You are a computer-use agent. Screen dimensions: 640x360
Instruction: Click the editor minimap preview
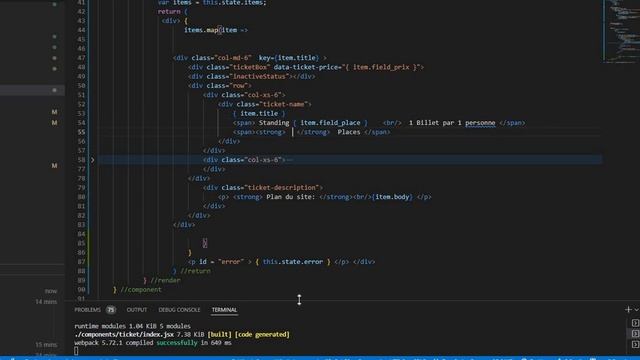(621, 32)
